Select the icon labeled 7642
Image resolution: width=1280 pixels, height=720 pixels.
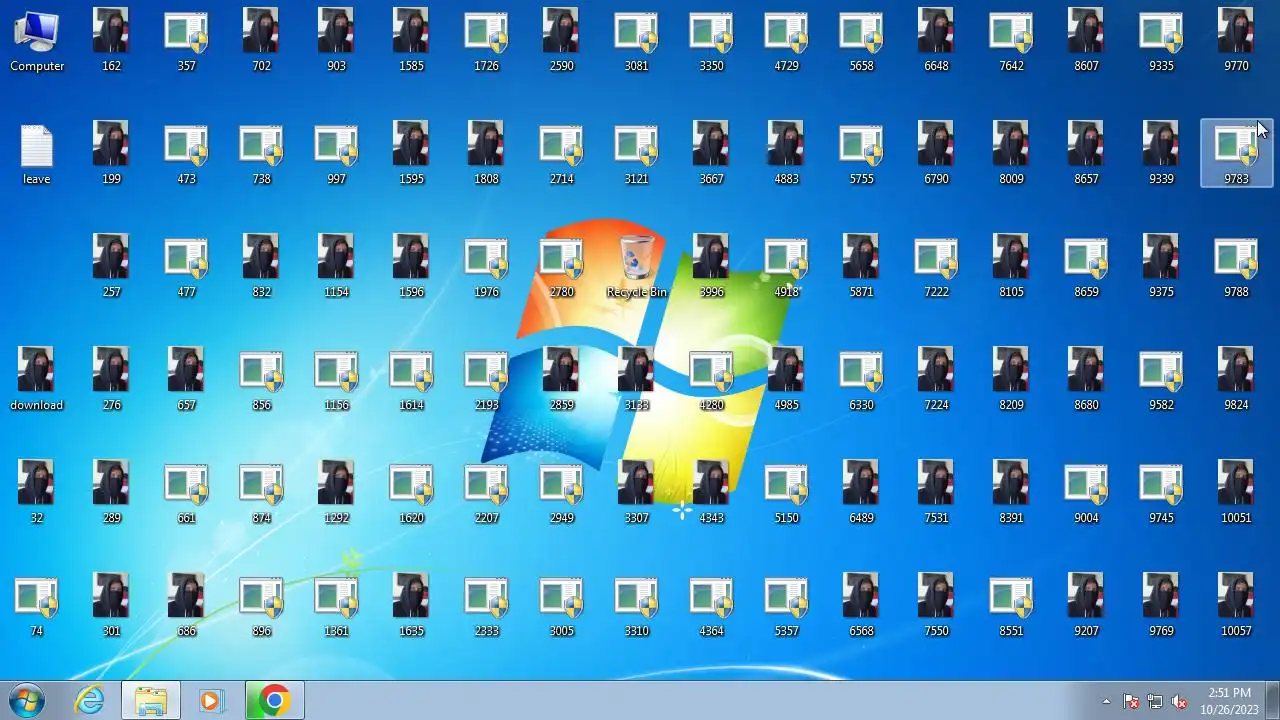1011,41
